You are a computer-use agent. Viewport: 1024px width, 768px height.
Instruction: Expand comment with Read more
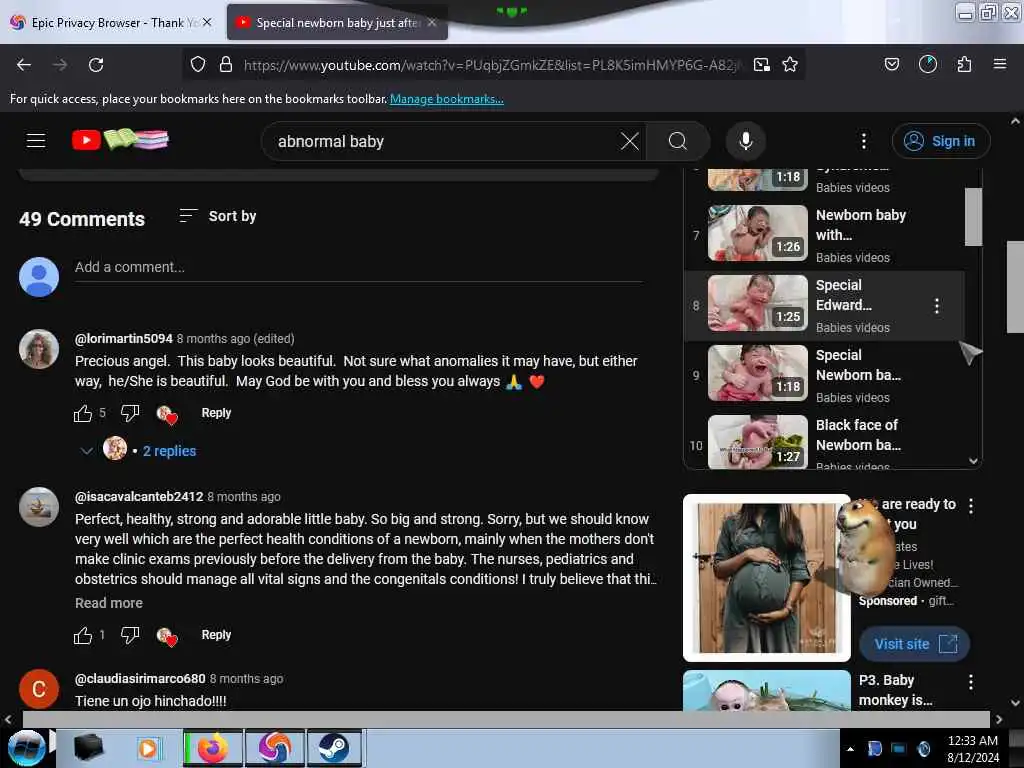click(108, 603)
